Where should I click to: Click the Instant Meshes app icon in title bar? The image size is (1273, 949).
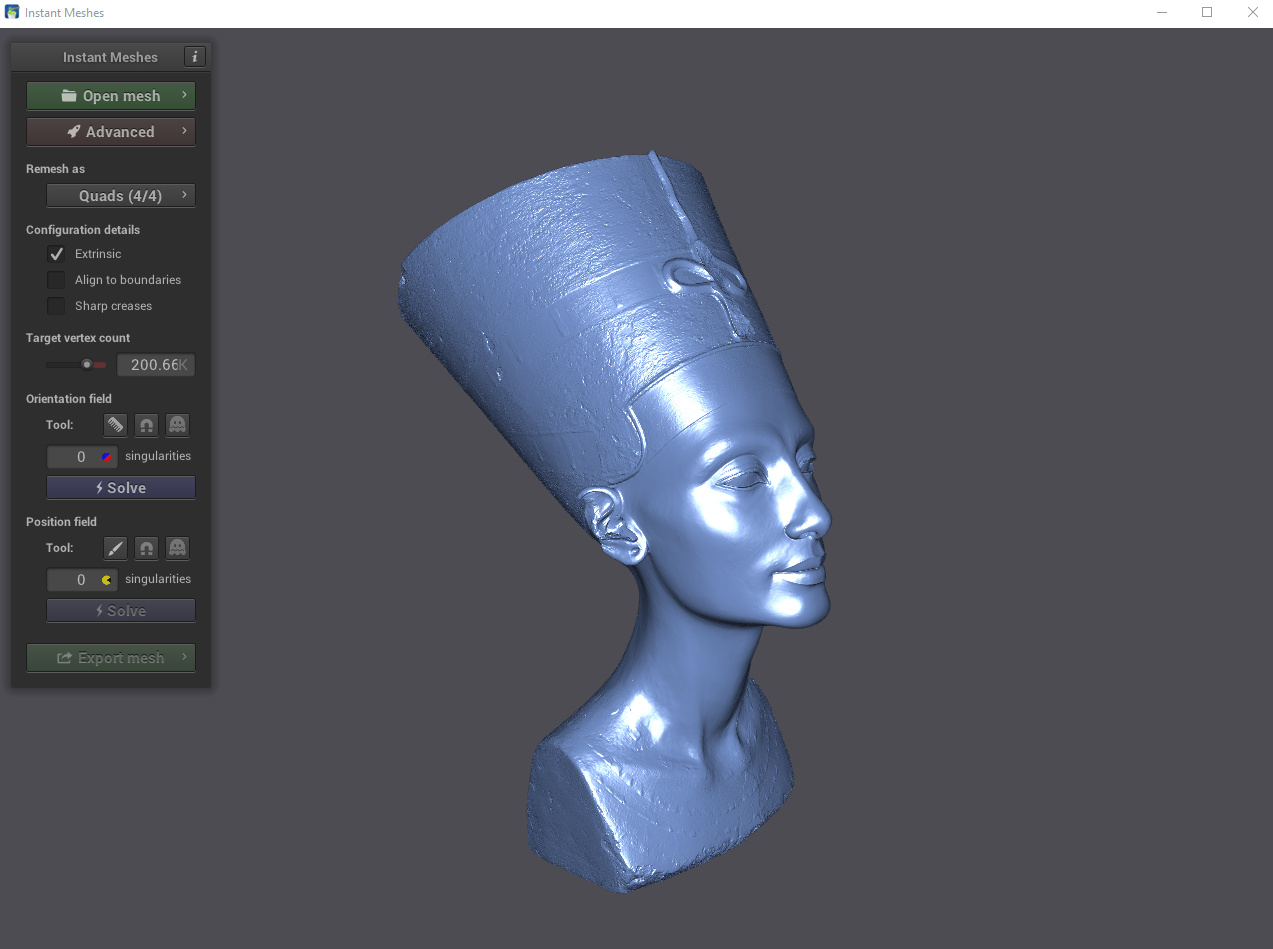pos(12,12)
